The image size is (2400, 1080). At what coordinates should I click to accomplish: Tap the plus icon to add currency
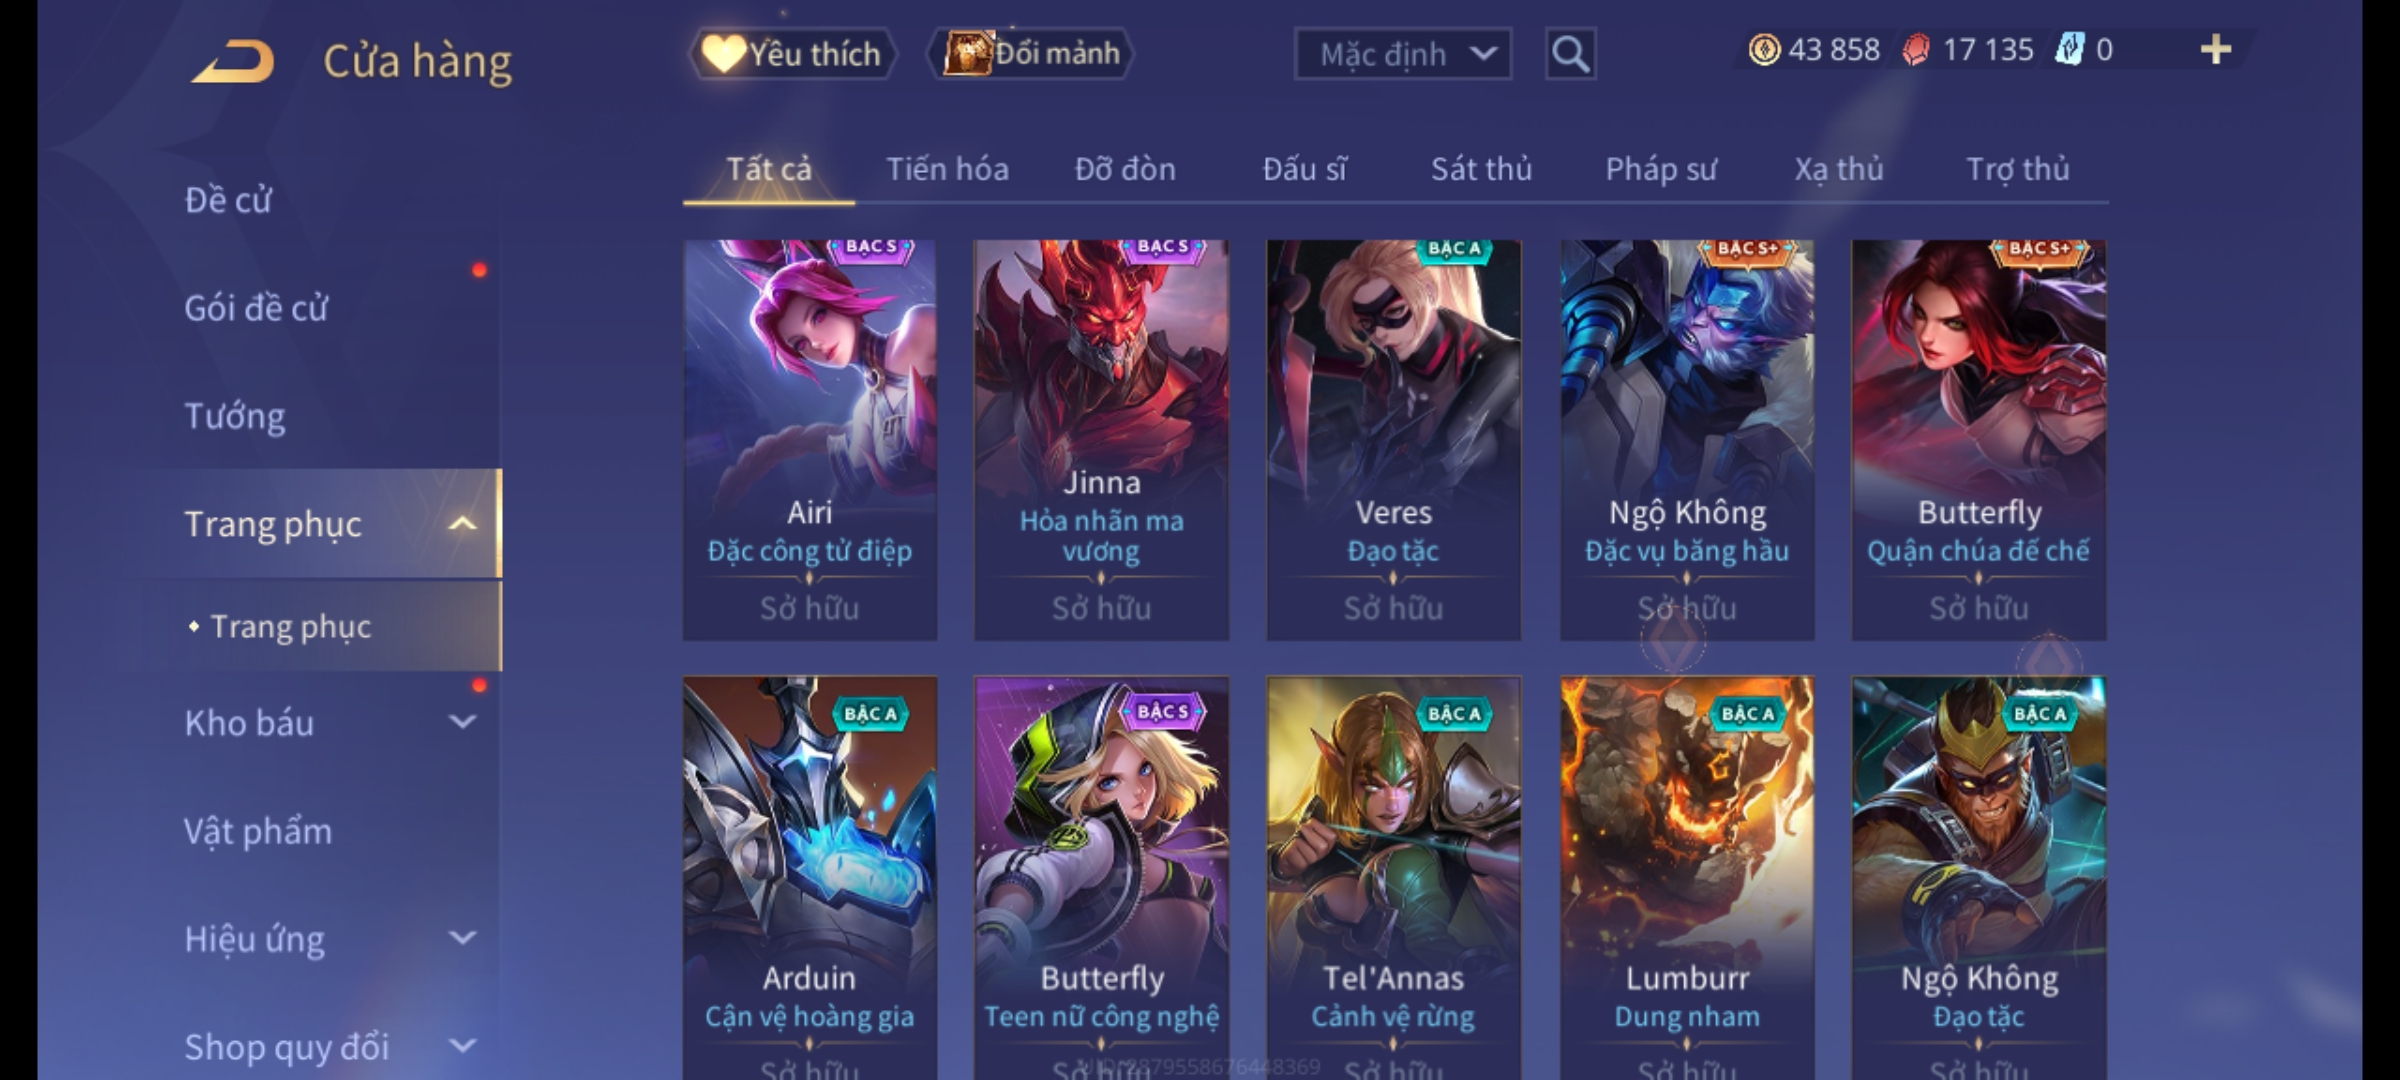(2216, 50)
